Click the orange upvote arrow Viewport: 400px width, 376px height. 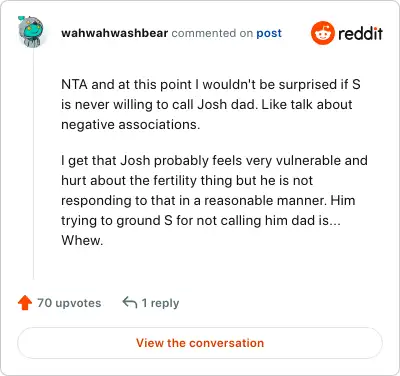coord(25,303)
